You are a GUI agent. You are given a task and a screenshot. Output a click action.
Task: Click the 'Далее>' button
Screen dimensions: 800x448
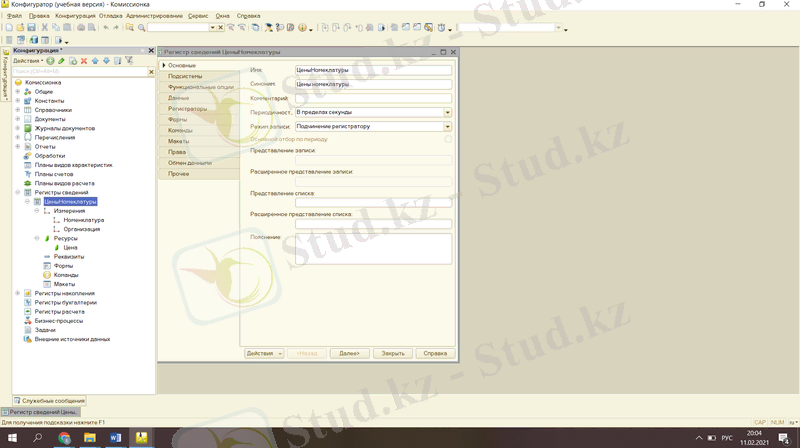tap(349, 353)
